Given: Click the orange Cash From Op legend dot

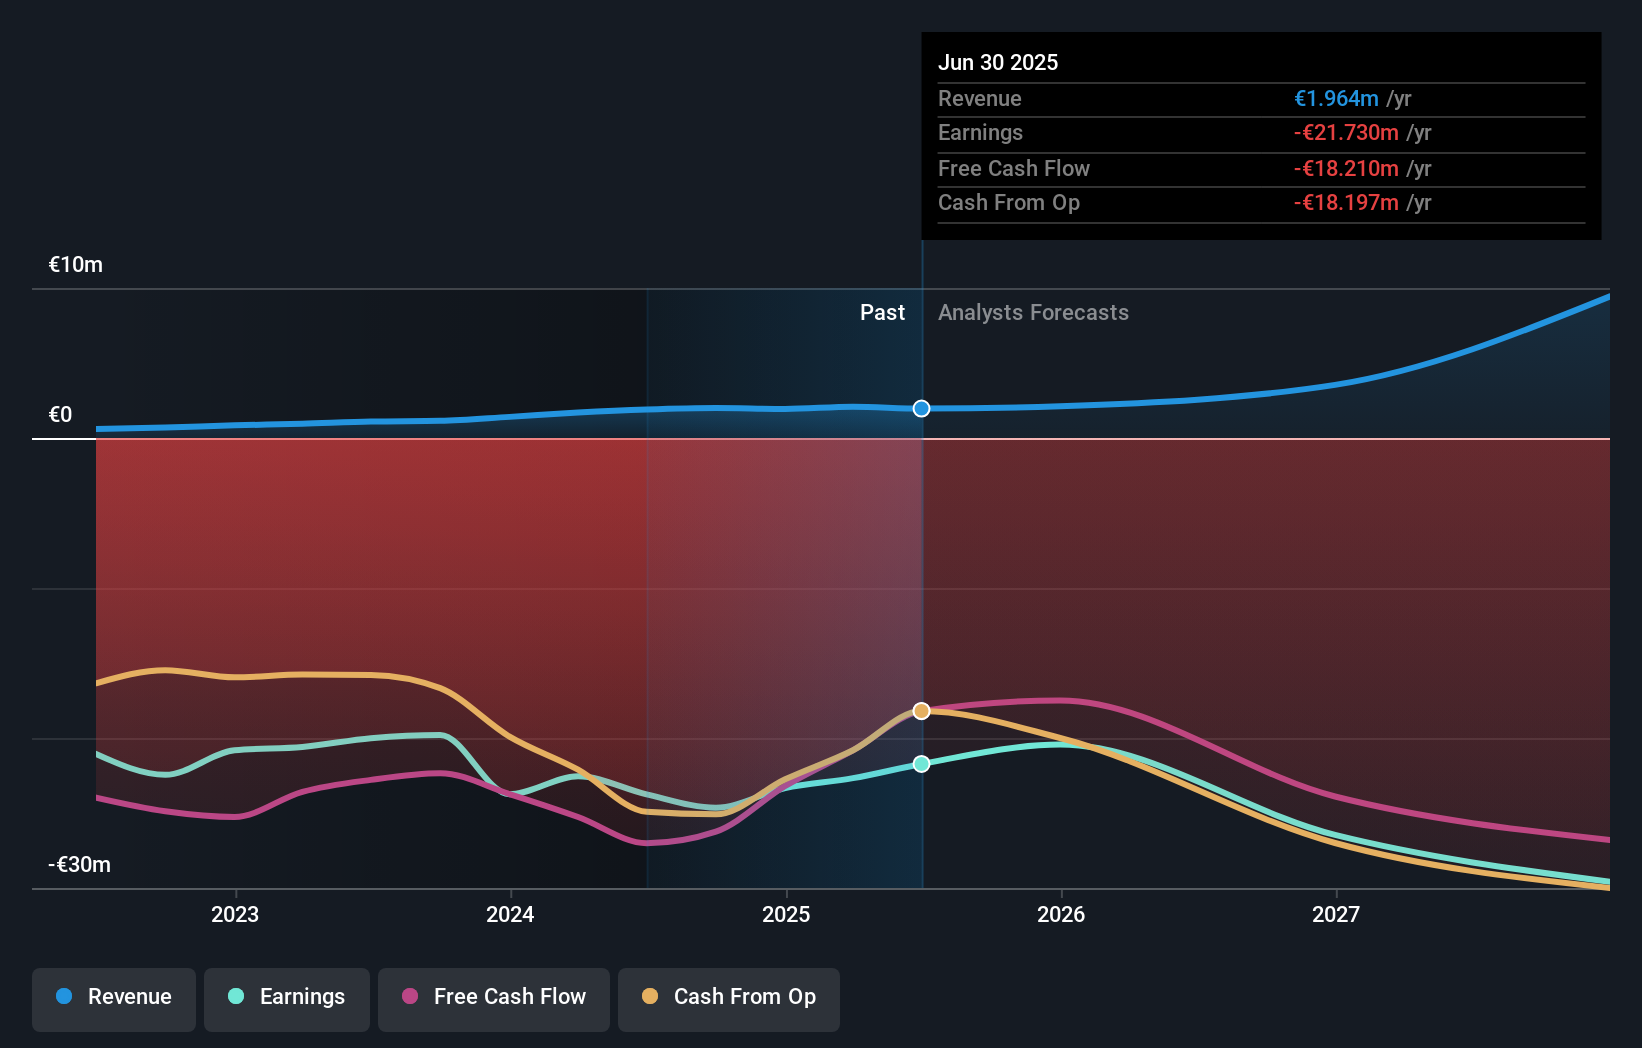Looking at the screenshot, I should [x=650, y=996].
